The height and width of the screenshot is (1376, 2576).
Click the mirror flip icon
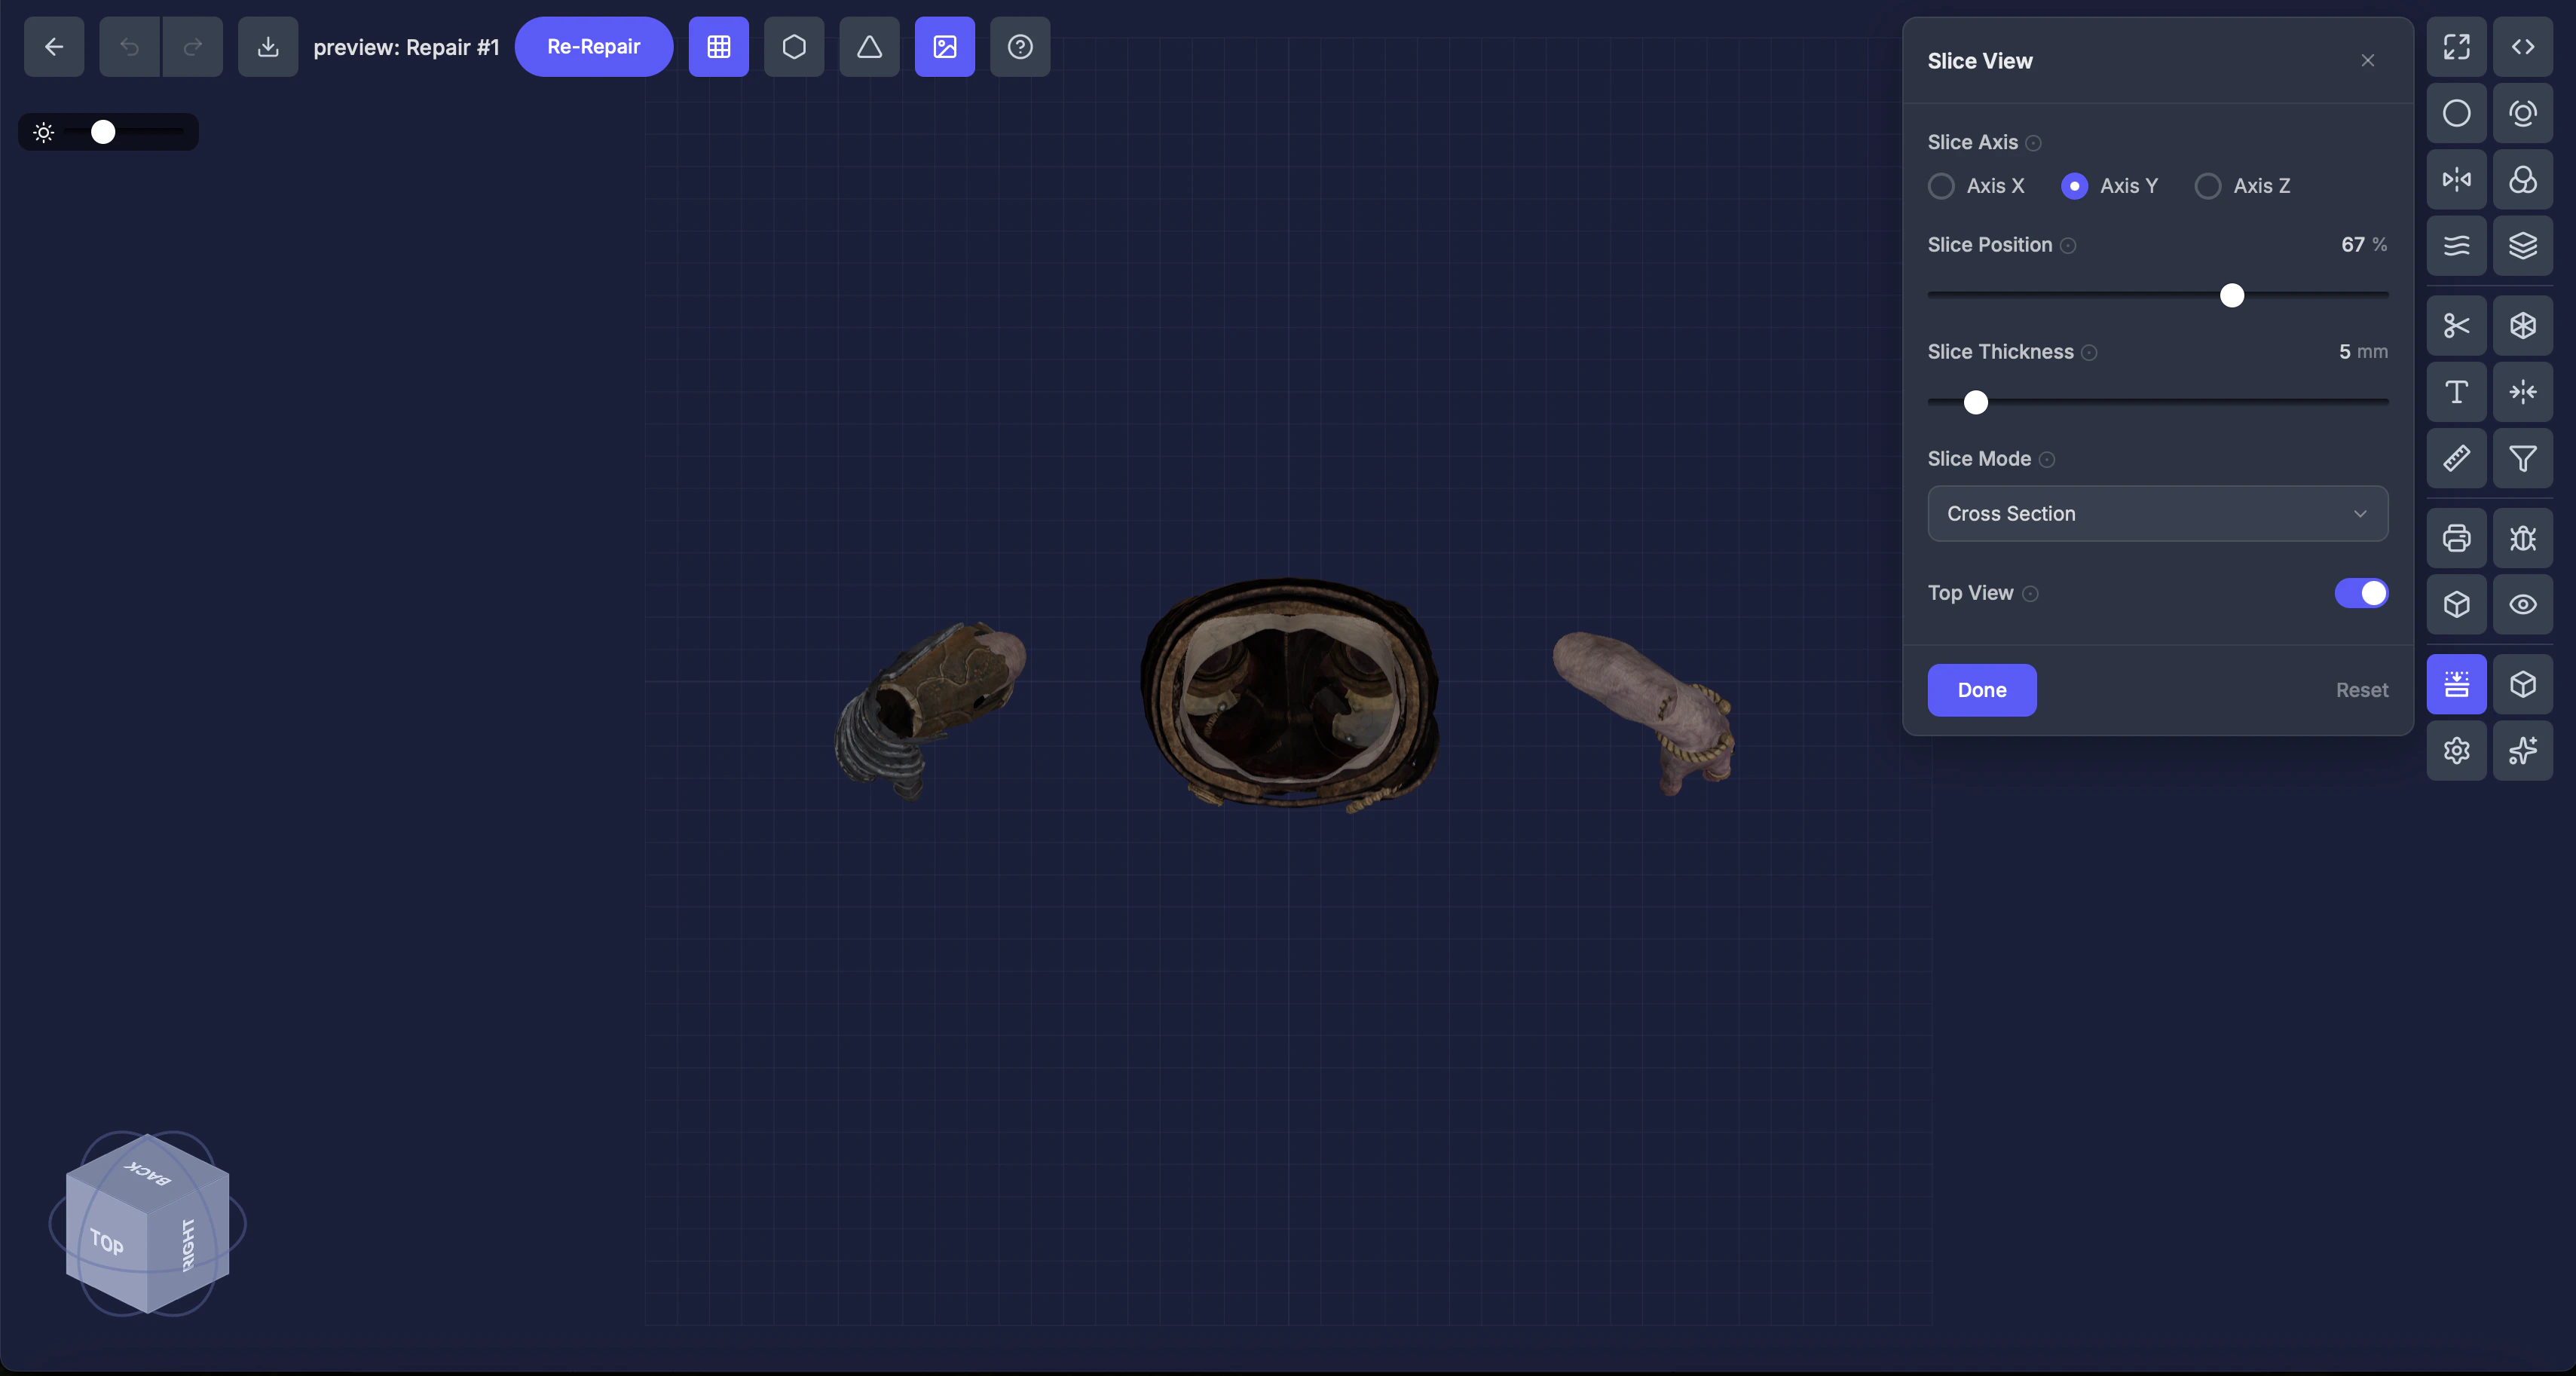2456,180
